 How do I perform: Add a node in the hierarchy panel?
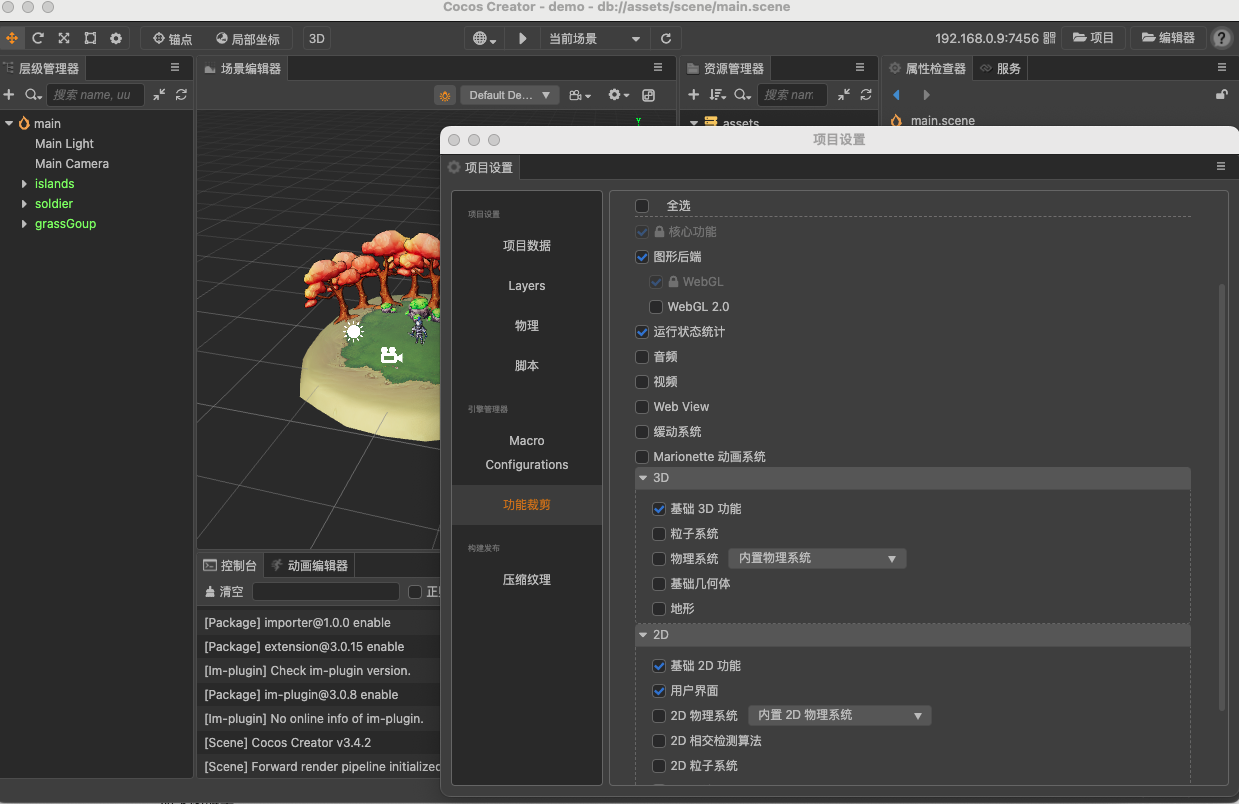click(x=9, y=94)
